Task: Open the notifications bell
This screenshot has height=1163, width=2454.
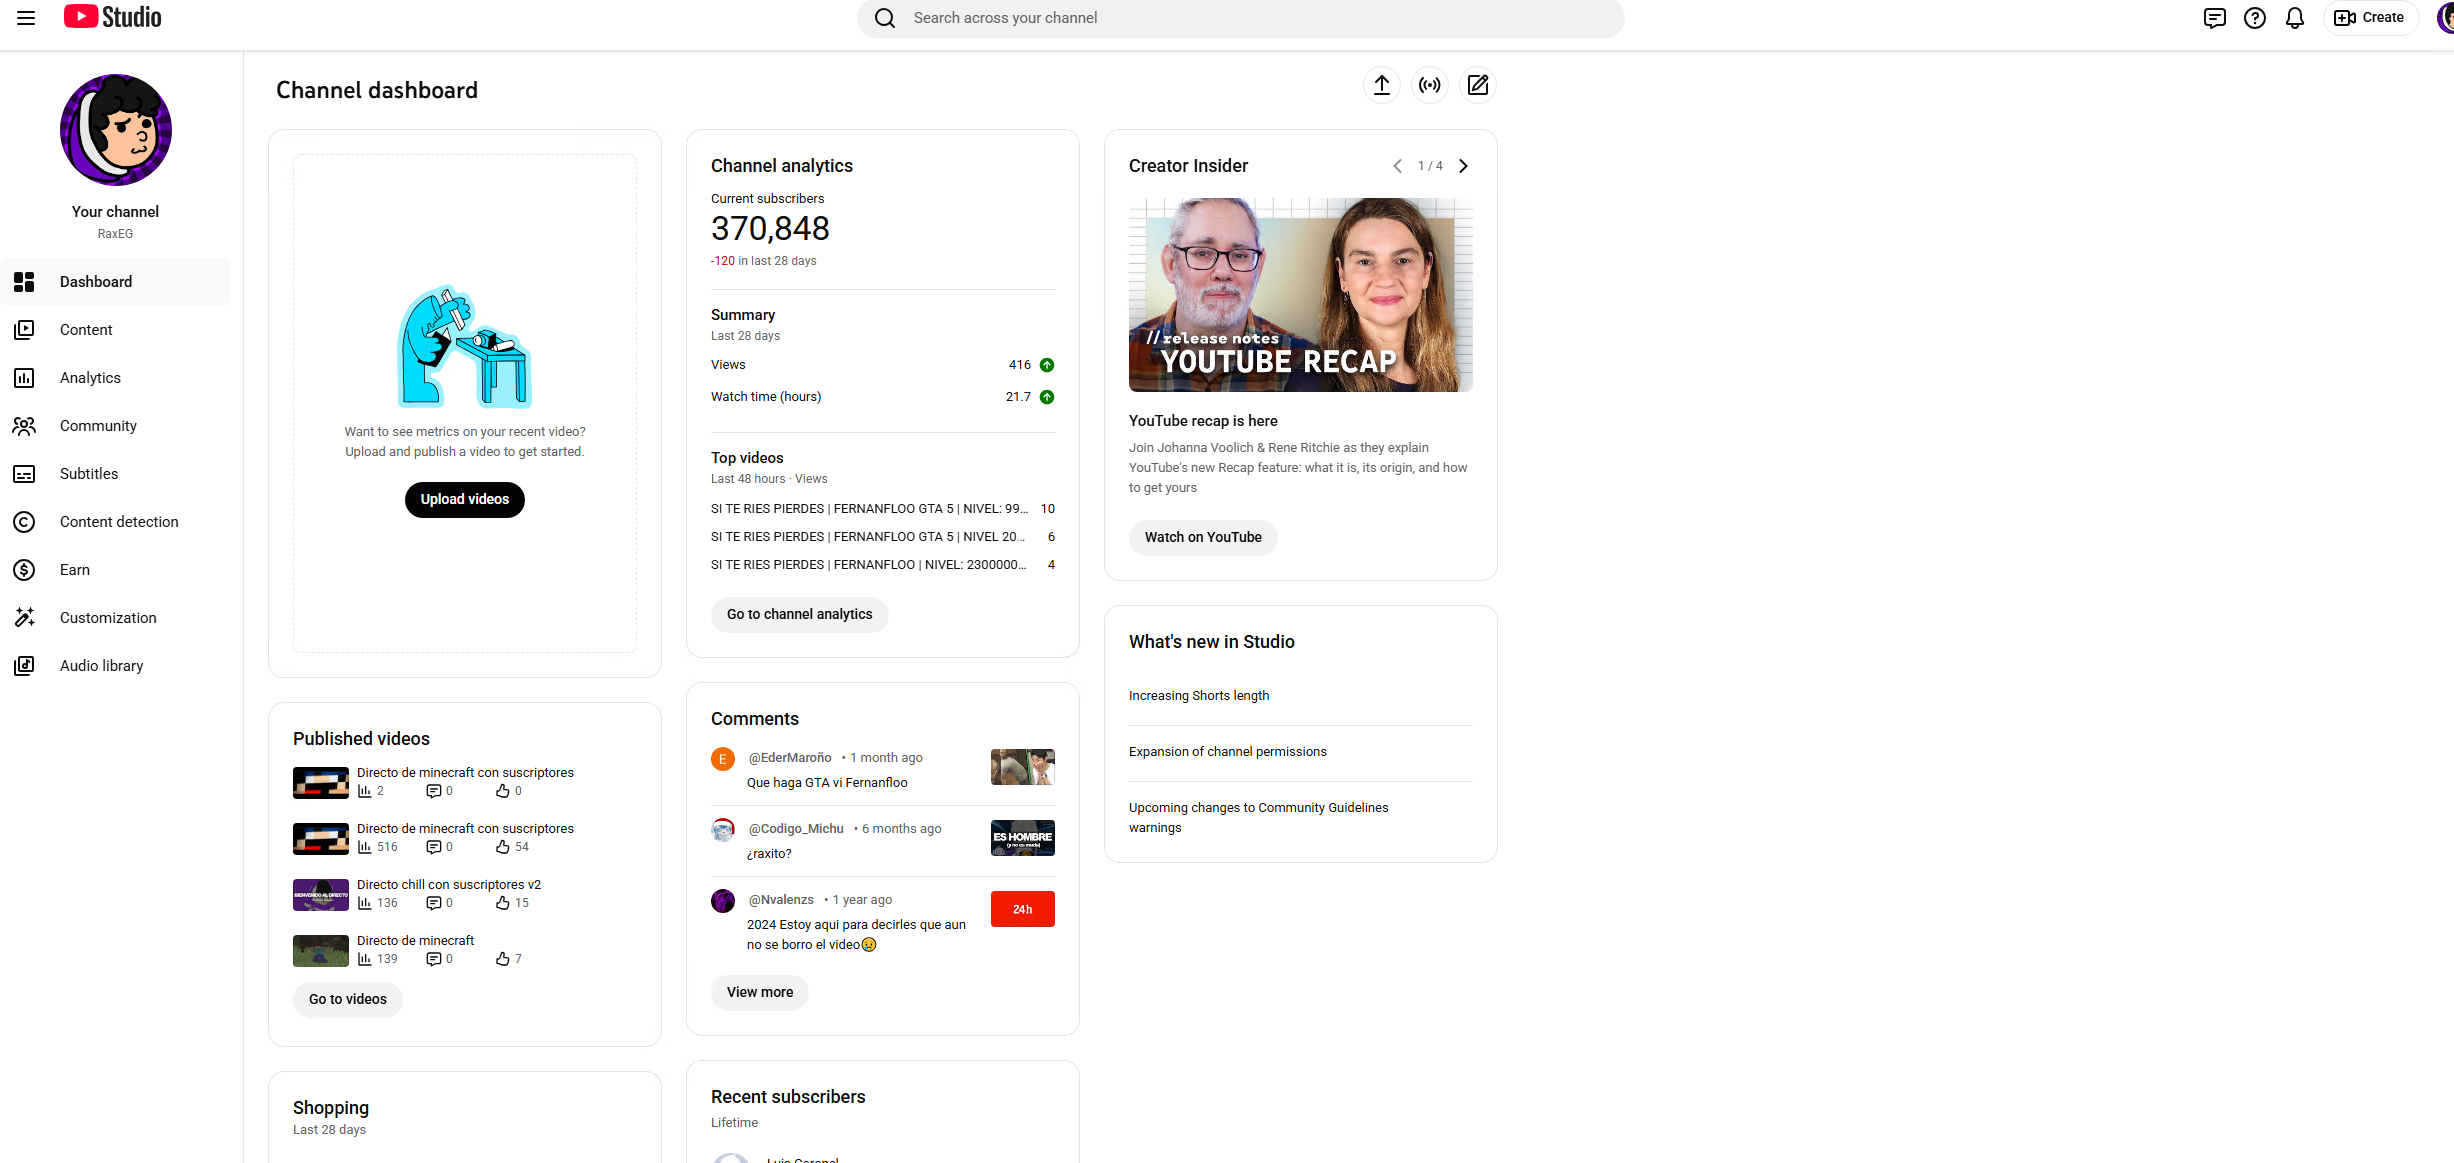Action: [x=2294, y=18]
